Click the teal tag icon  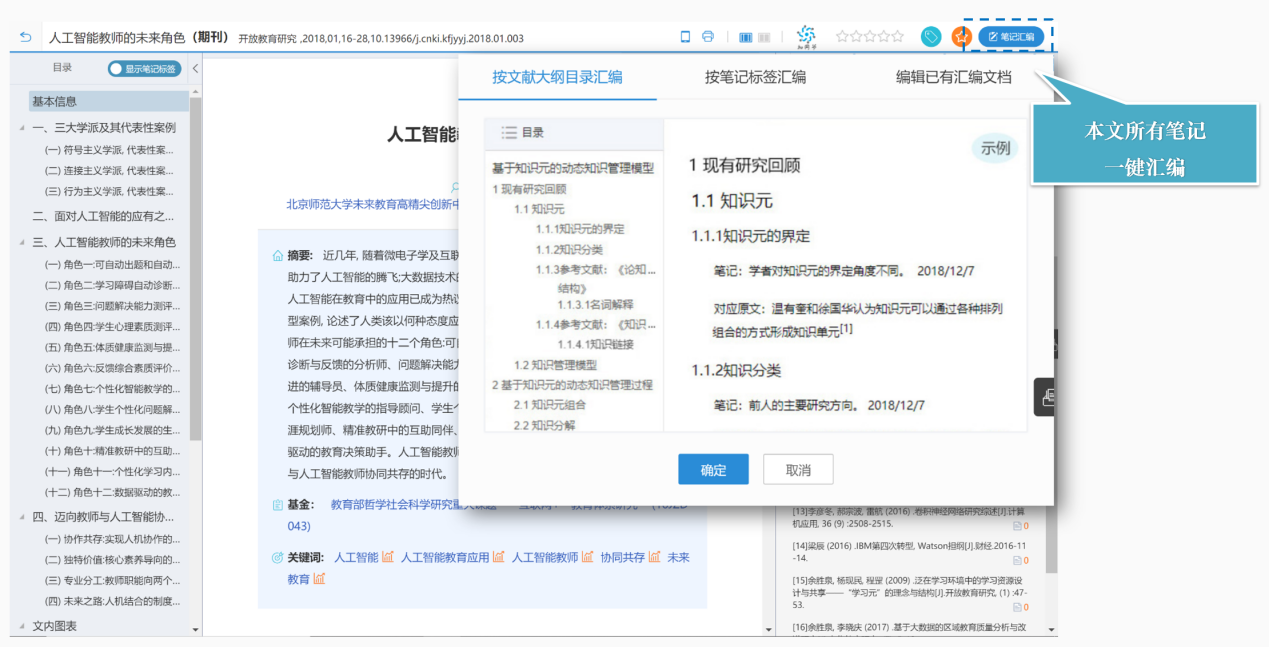(x=931, y=37)
